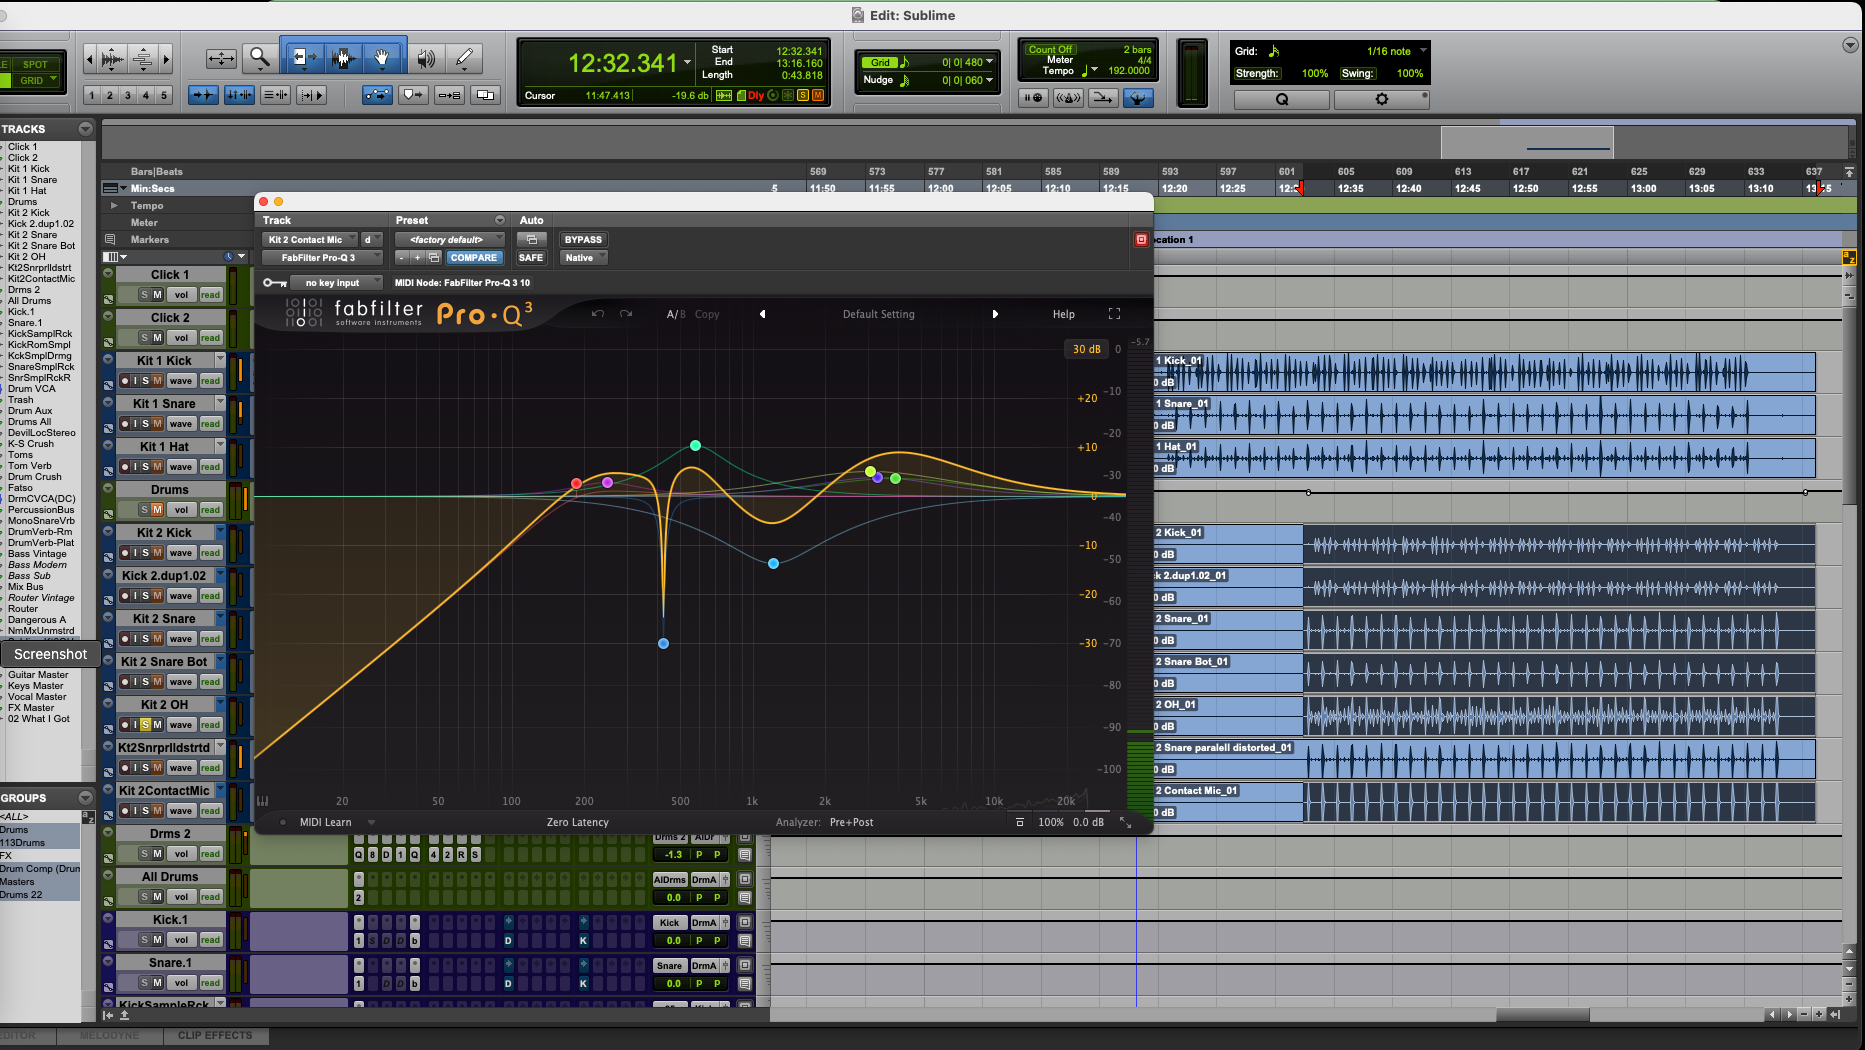Toggle Pro-Q 3 full screen icon
This screenshot has height=1050, width=1865.
point(1114,314)
